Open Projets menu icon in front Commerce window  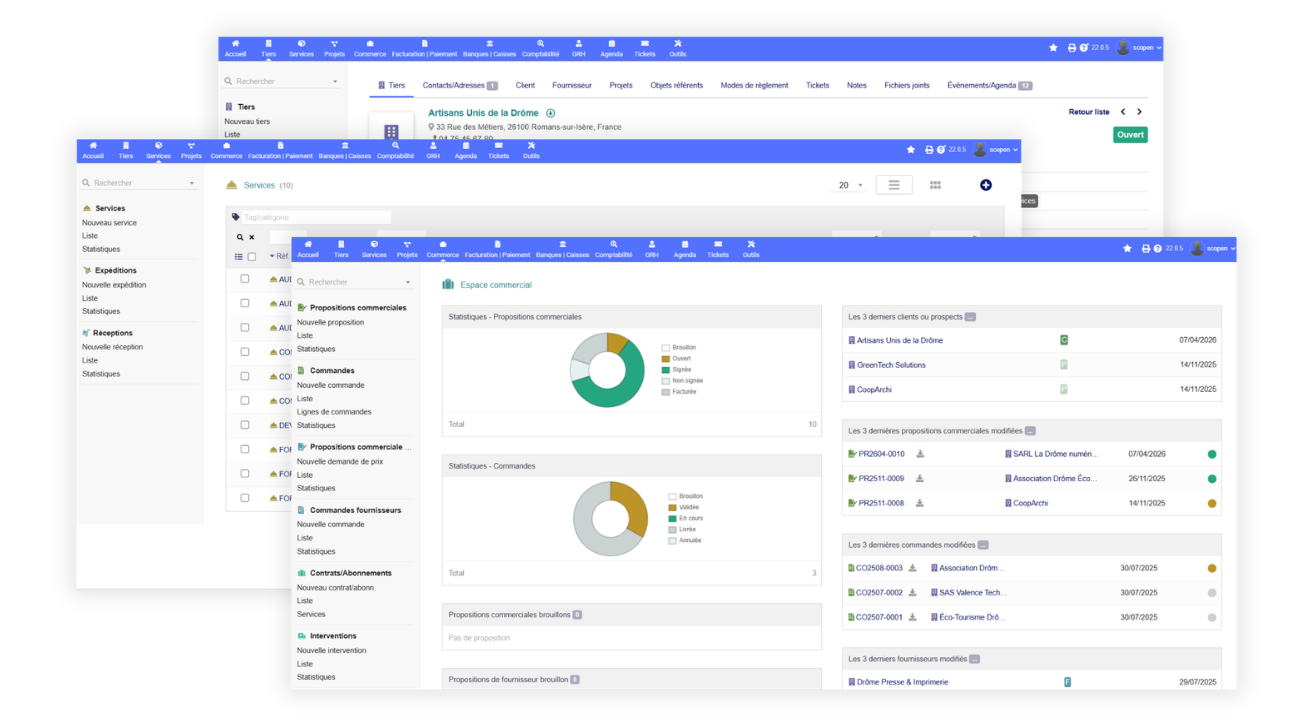(x=407, y=244)
